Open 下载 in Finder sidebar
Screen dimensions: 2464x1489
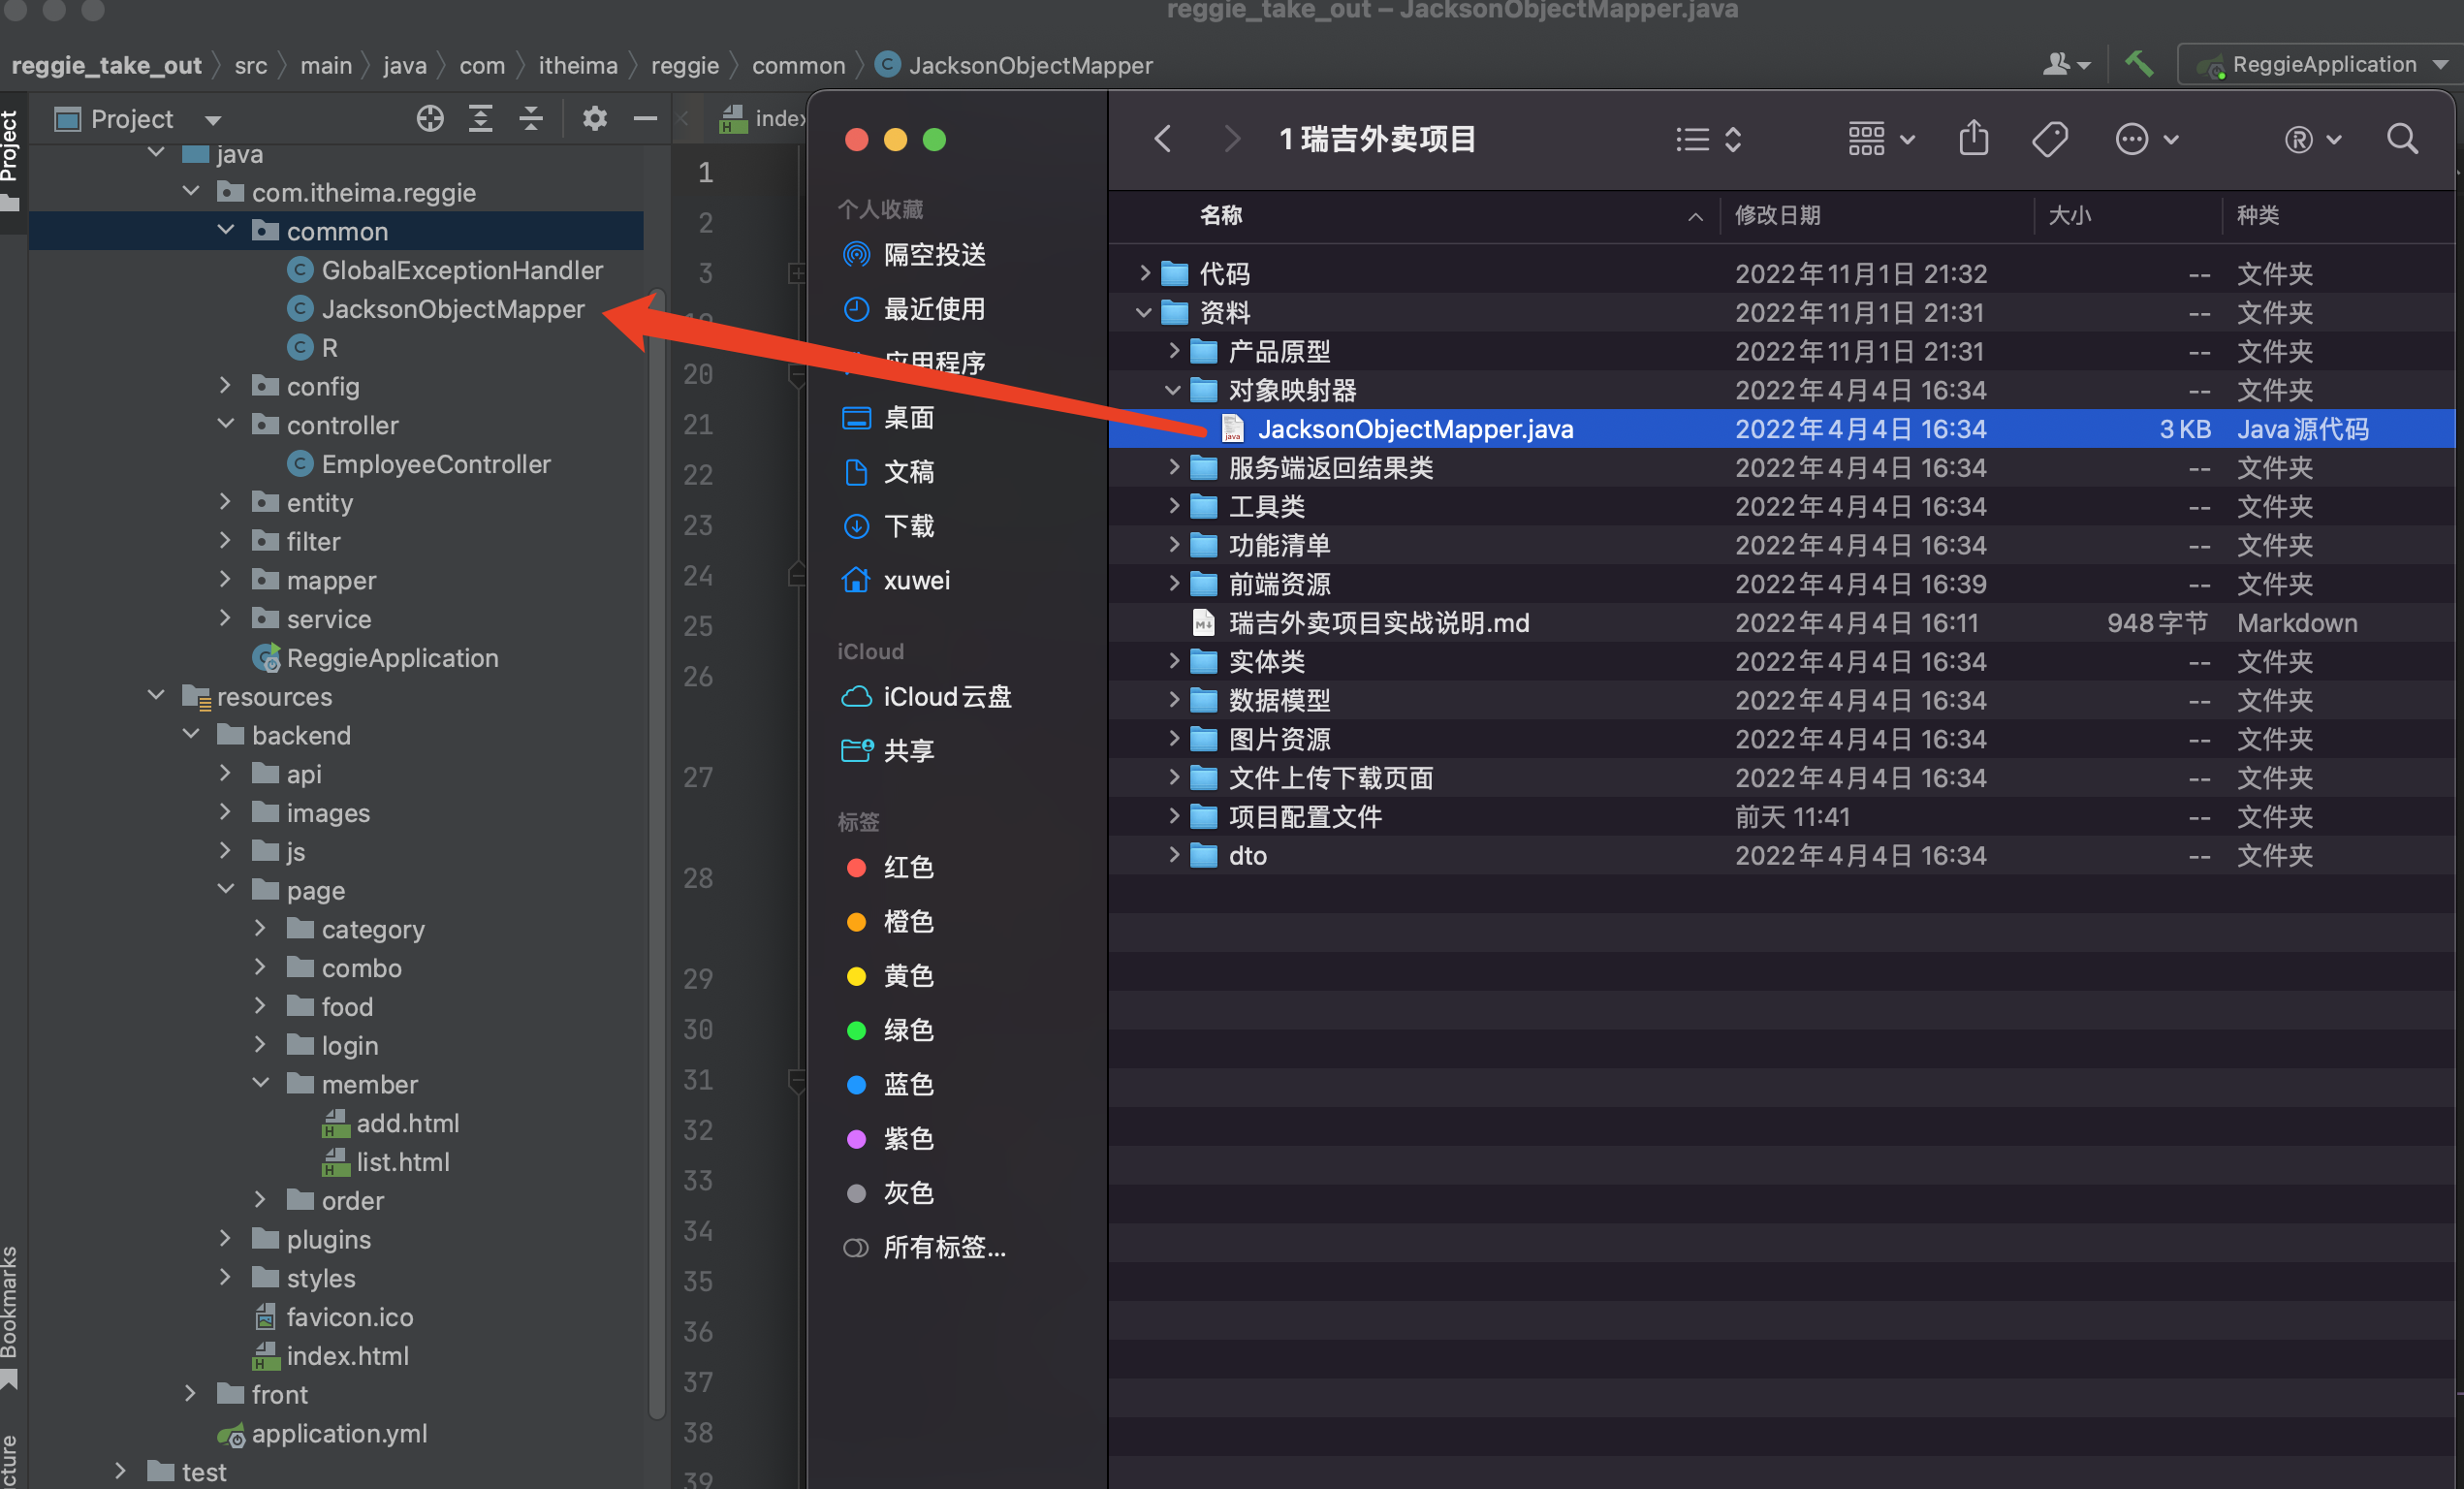point(907,526)
